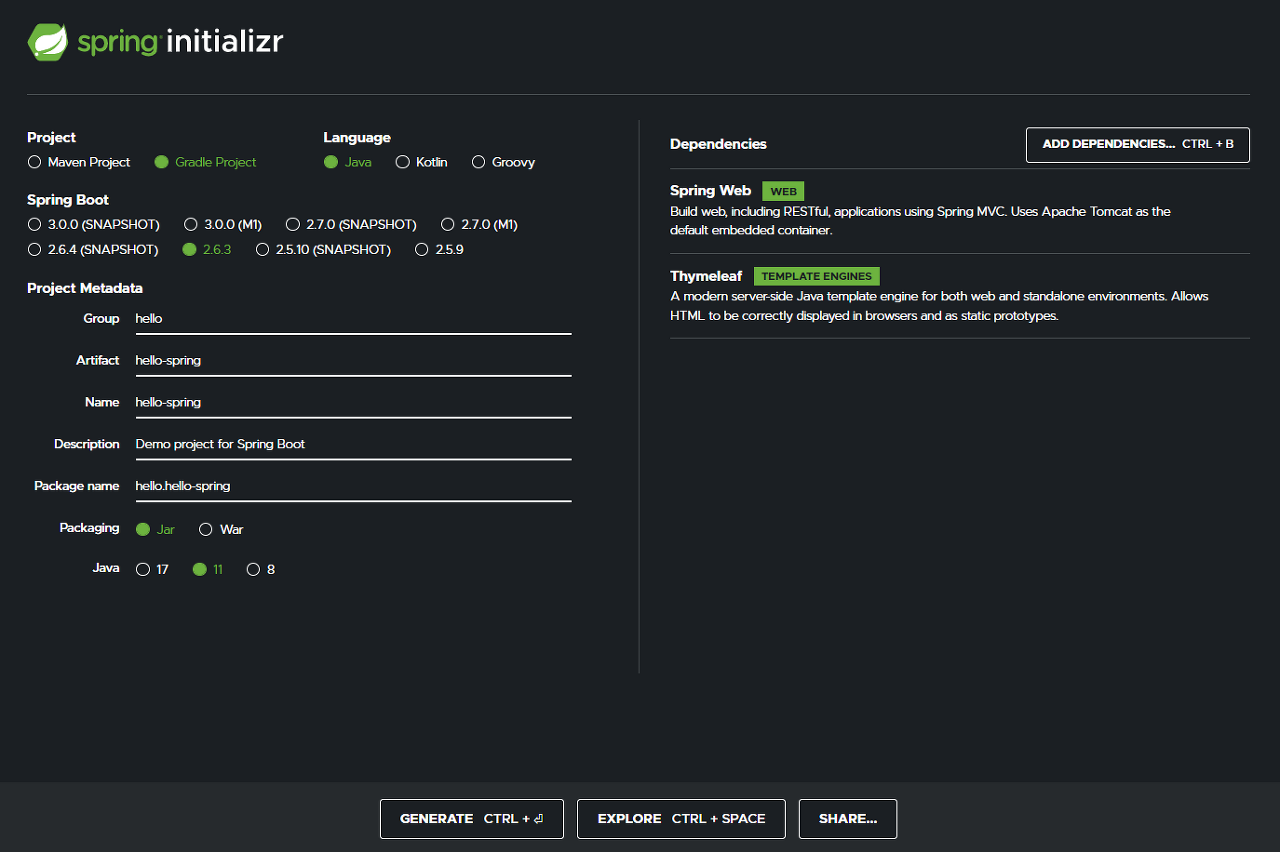This screenshot has width=1280, height=852.
Task: Click the Thymeleaf description text
Action: (x=940, y=306)
